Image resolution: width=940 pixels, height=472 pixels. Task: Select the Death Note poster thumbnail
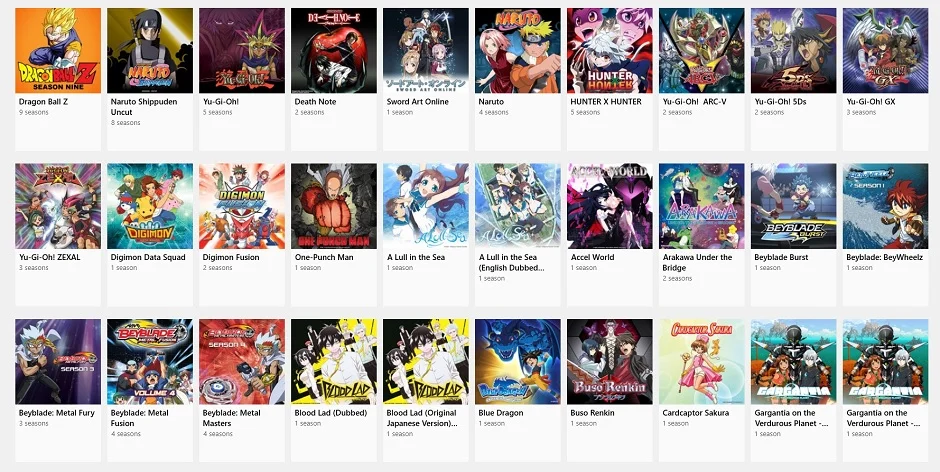[334, 50]
